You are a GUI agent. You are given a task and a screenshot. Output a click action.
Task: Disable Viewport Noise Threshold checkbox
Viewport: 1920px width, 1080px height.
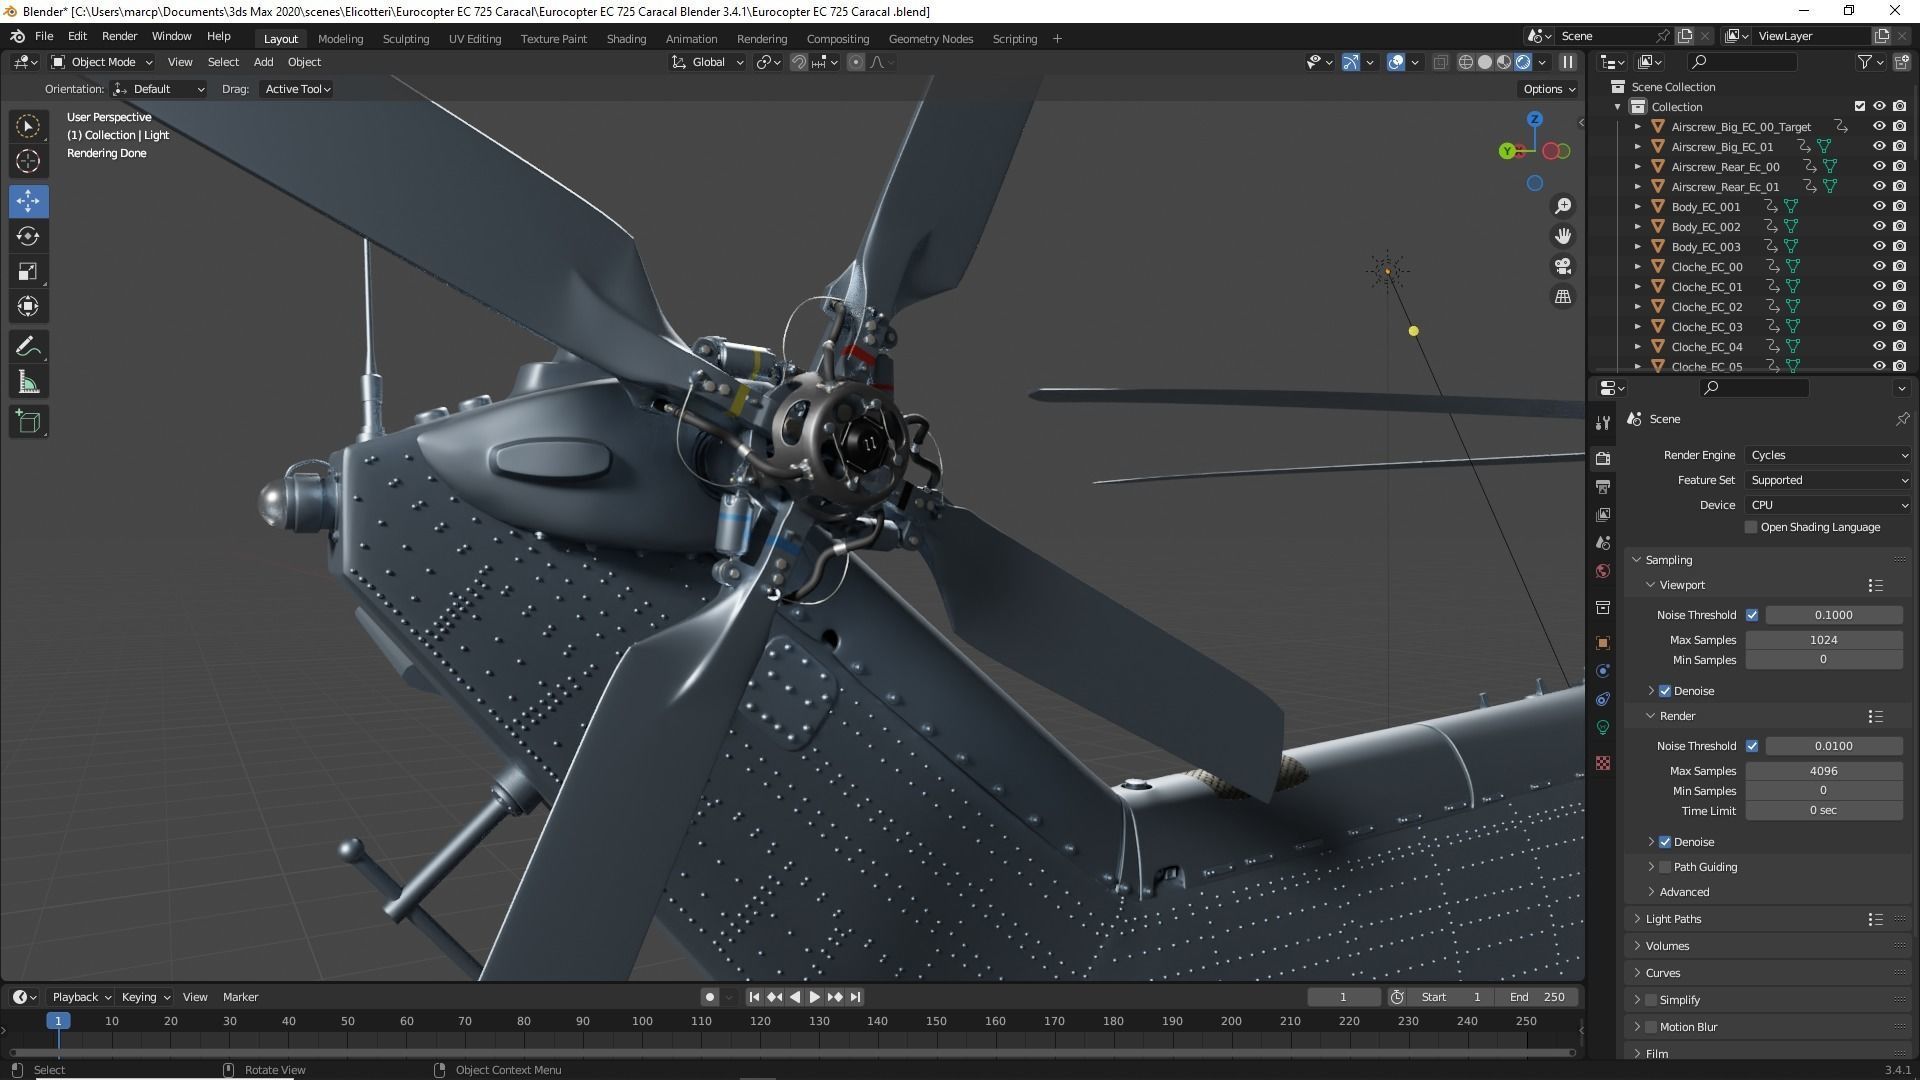pos(1751,615)
